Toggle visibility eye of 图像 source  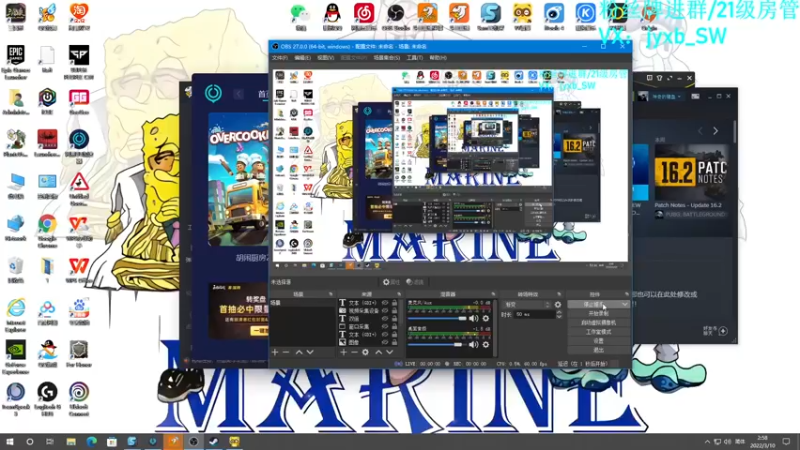[385, 342]
